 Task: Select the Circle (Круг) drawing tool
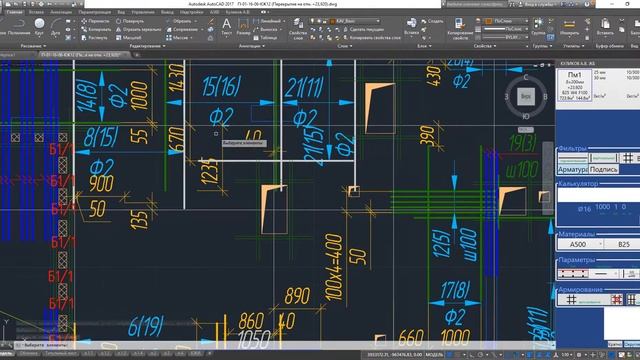tap(39, 27)
